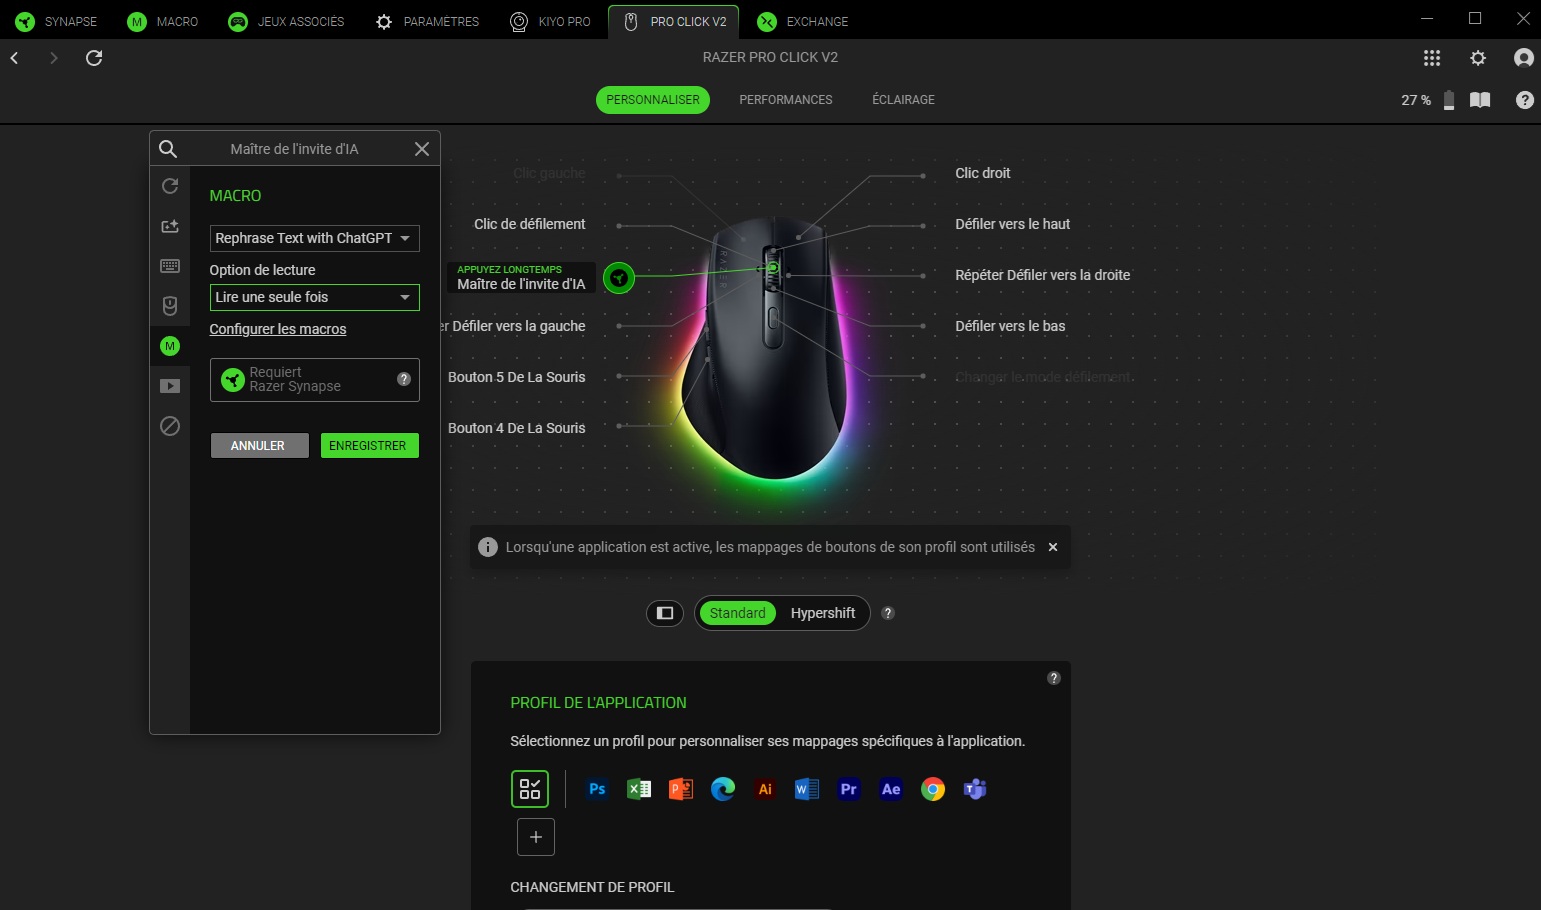
Task: Toggle the sidebar view icon beside Standard
Action: point(665,613)
